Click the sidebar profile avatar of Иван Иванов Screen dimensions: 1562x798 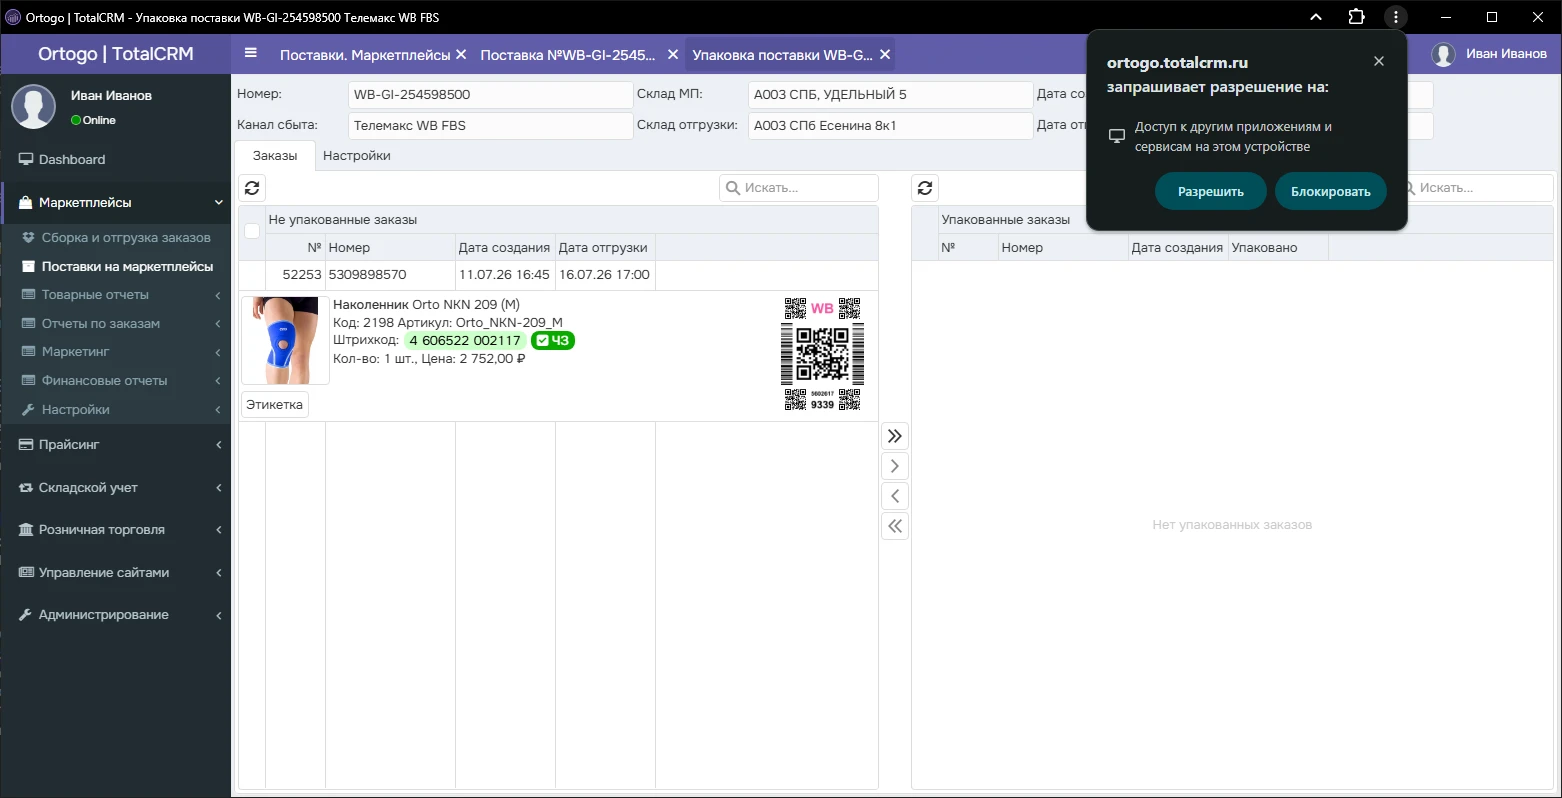33,107
